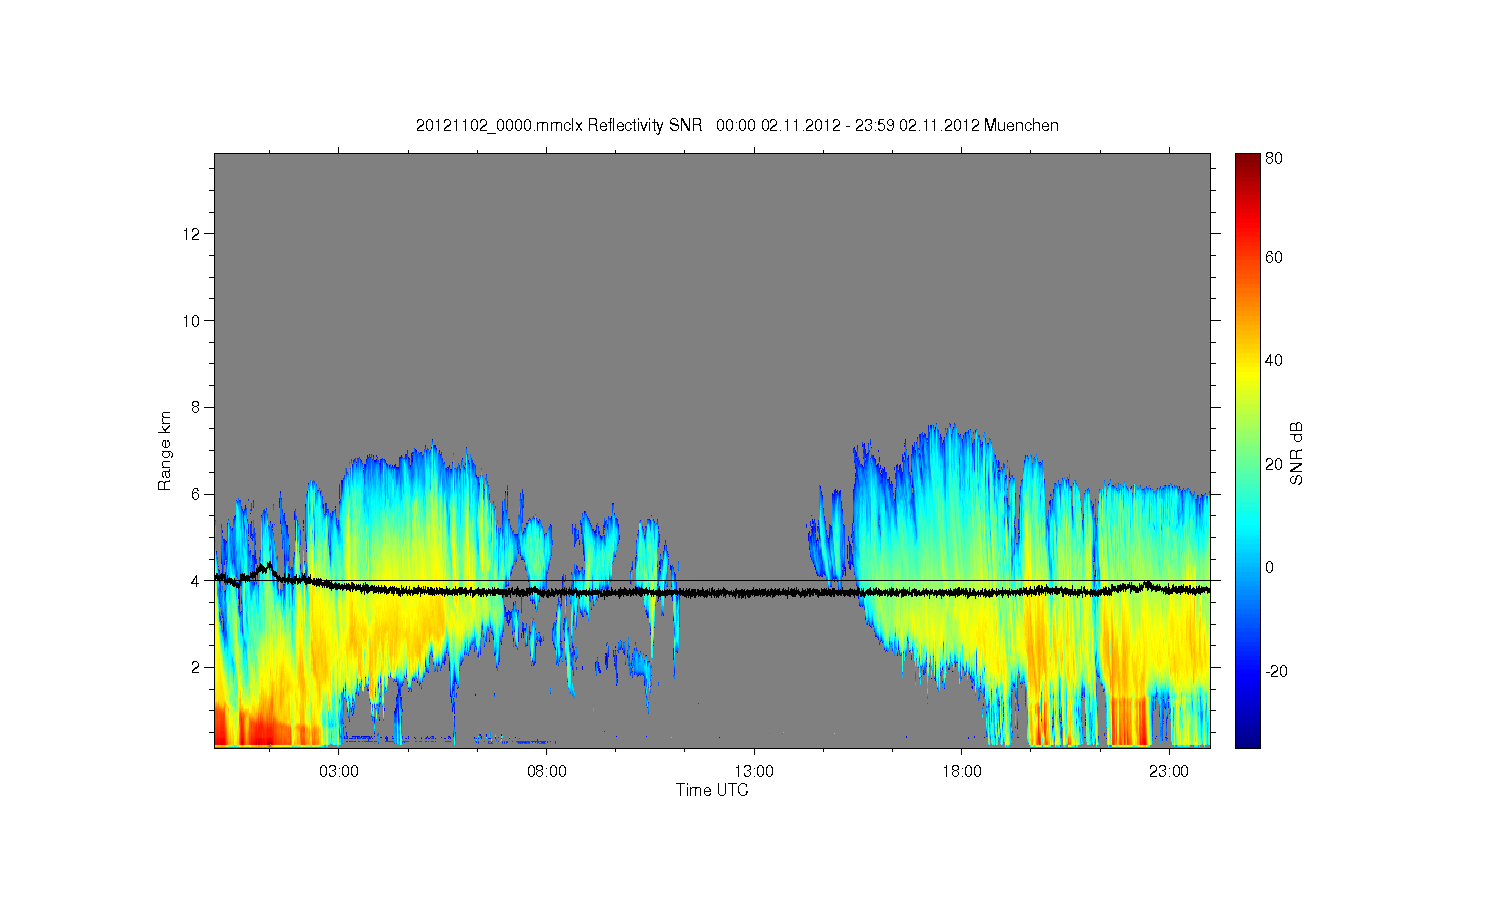Click the '23:00' time tick label
Viewport: 1500px width, 900px height.
pyautogui.click(x=1169, y=772)
